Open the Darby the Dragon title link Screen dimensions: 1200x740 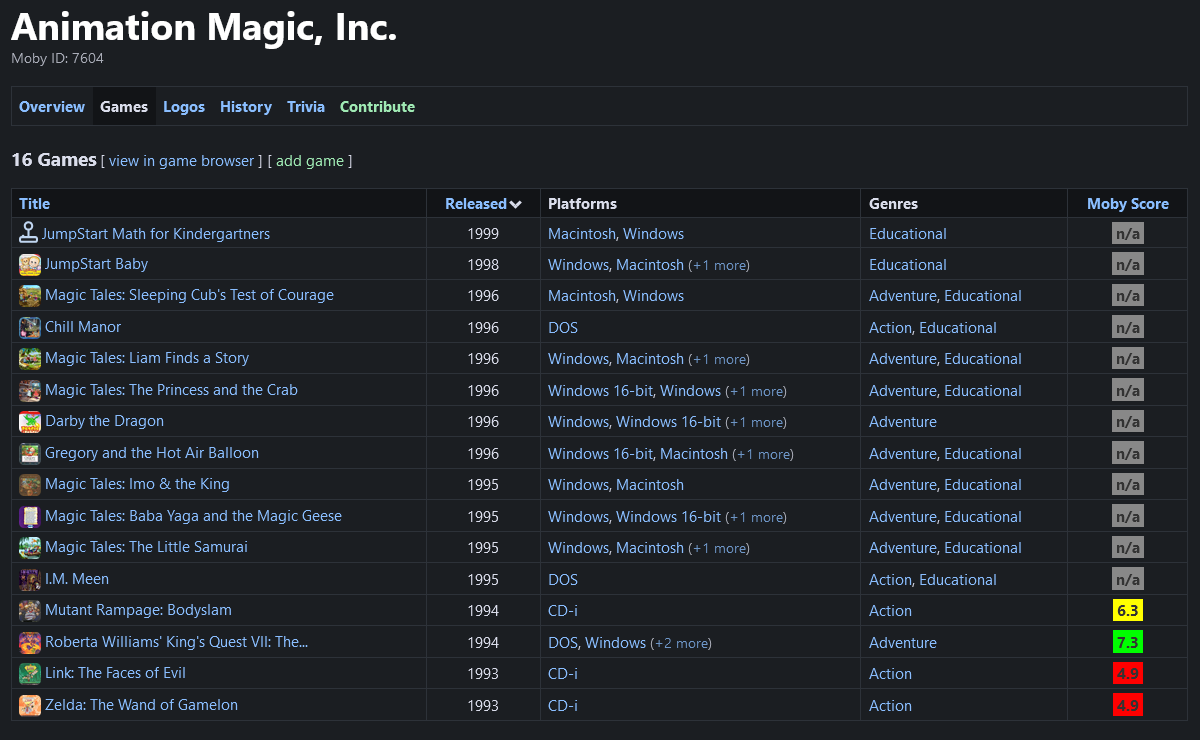tap(105, 421)
